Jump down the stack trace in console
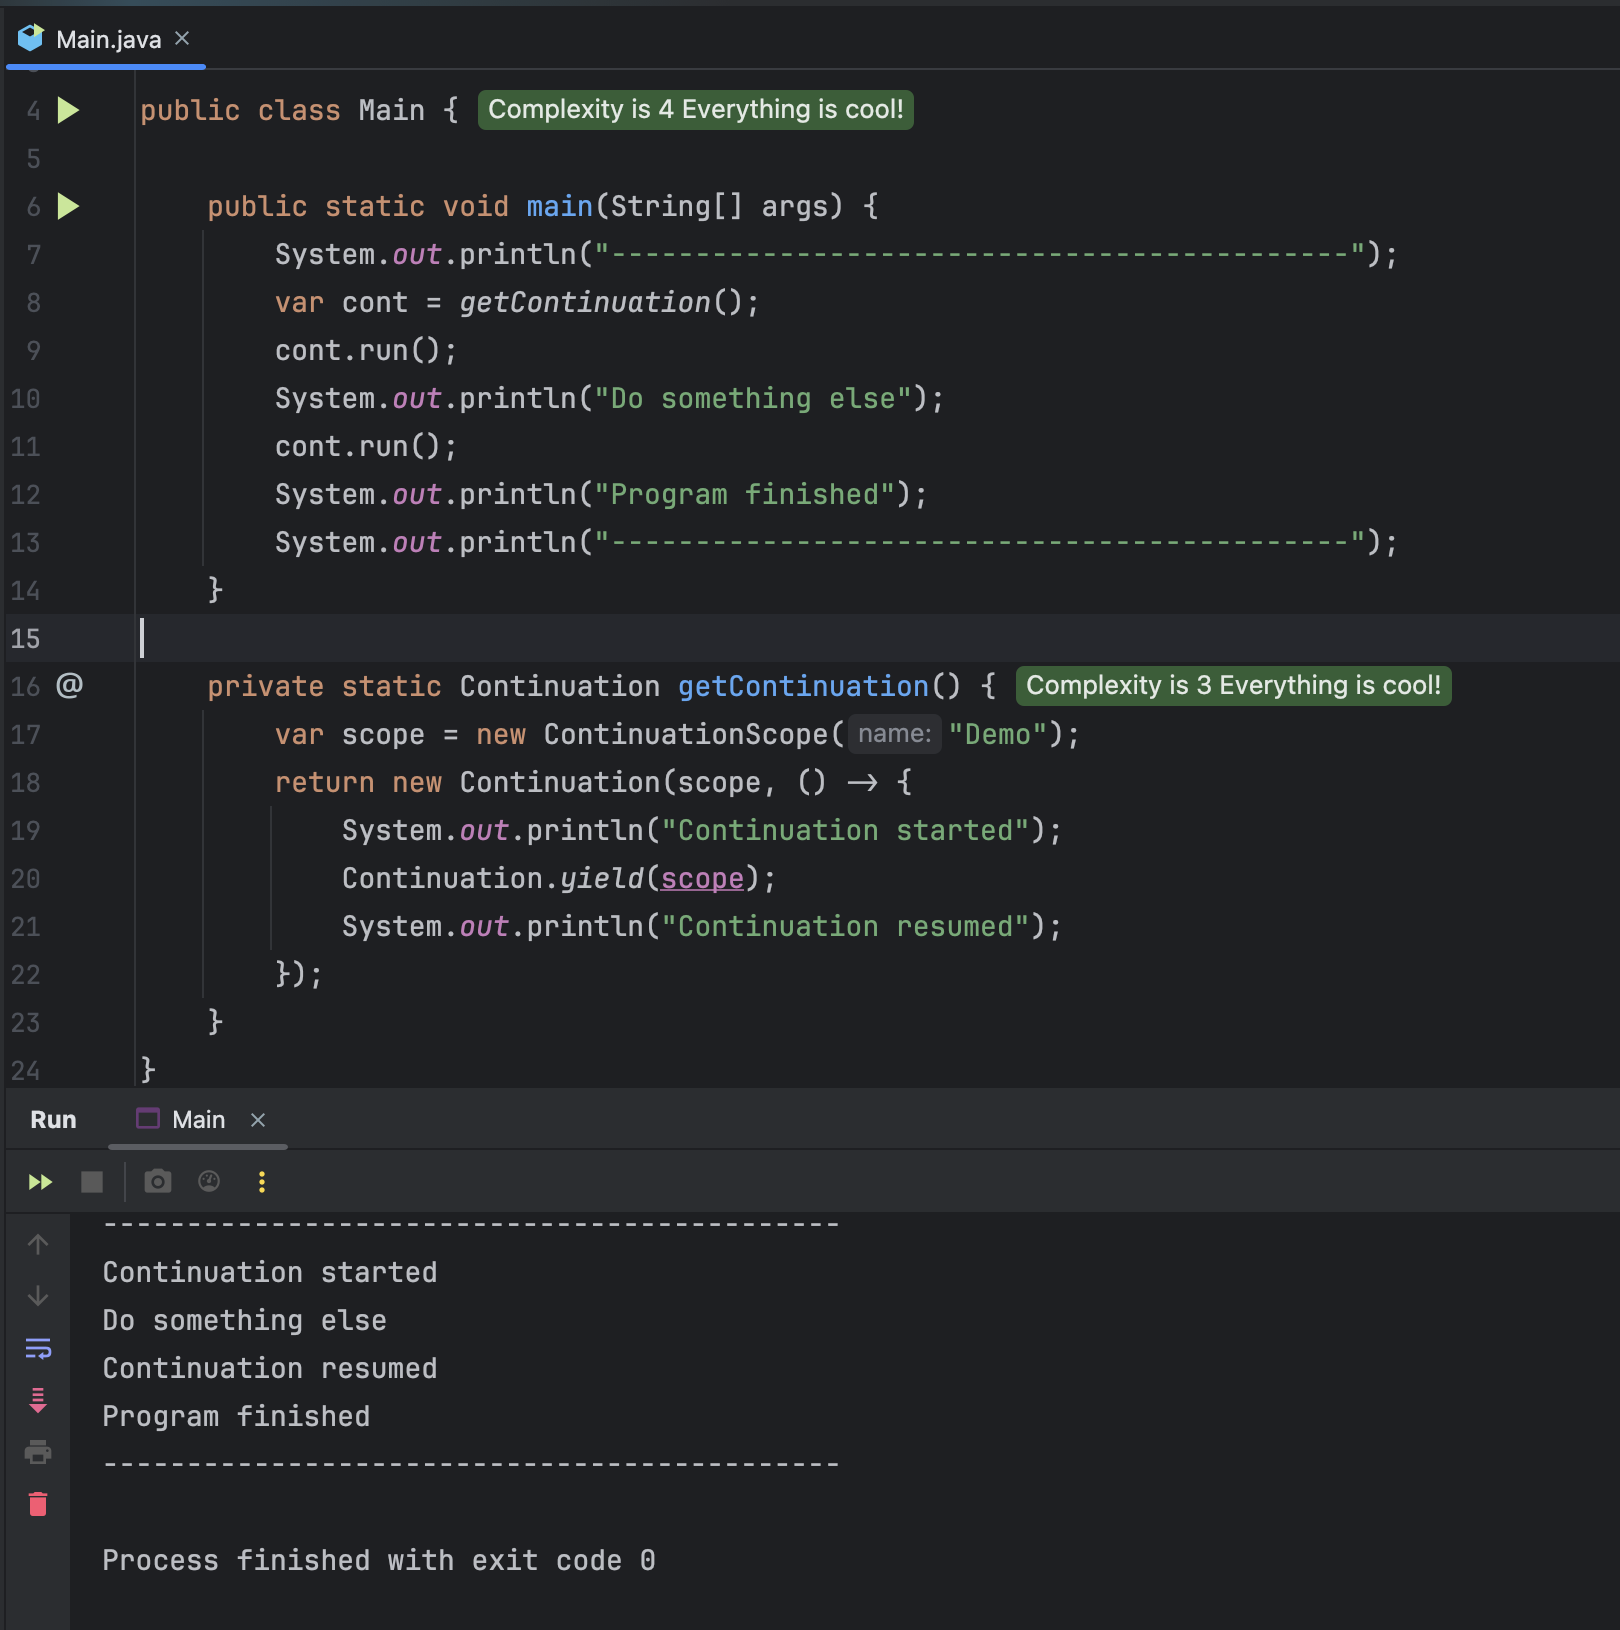Screen dimensions: 1620x1630 [38, 1296]
